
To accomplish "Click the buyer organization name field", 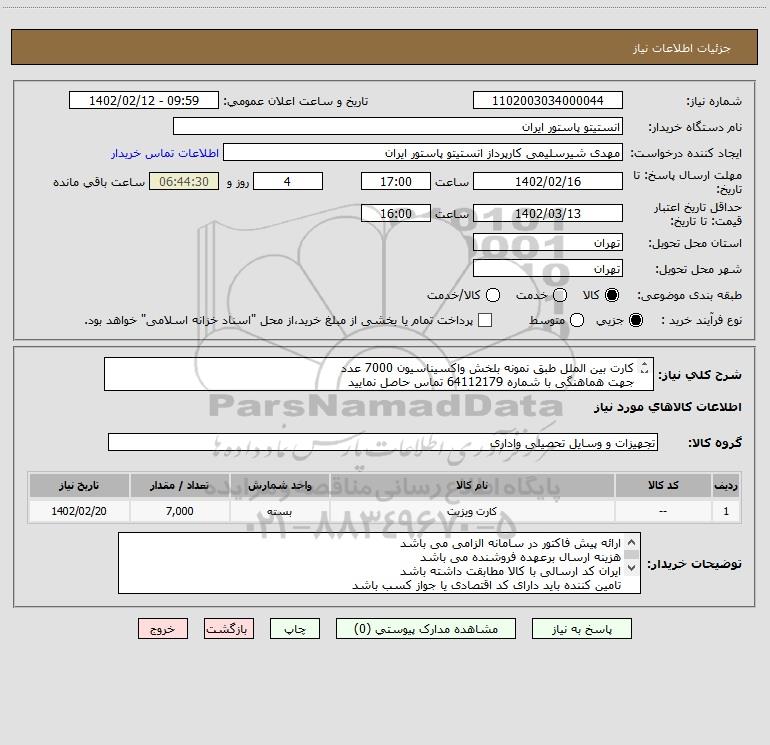I will point(398,126).
